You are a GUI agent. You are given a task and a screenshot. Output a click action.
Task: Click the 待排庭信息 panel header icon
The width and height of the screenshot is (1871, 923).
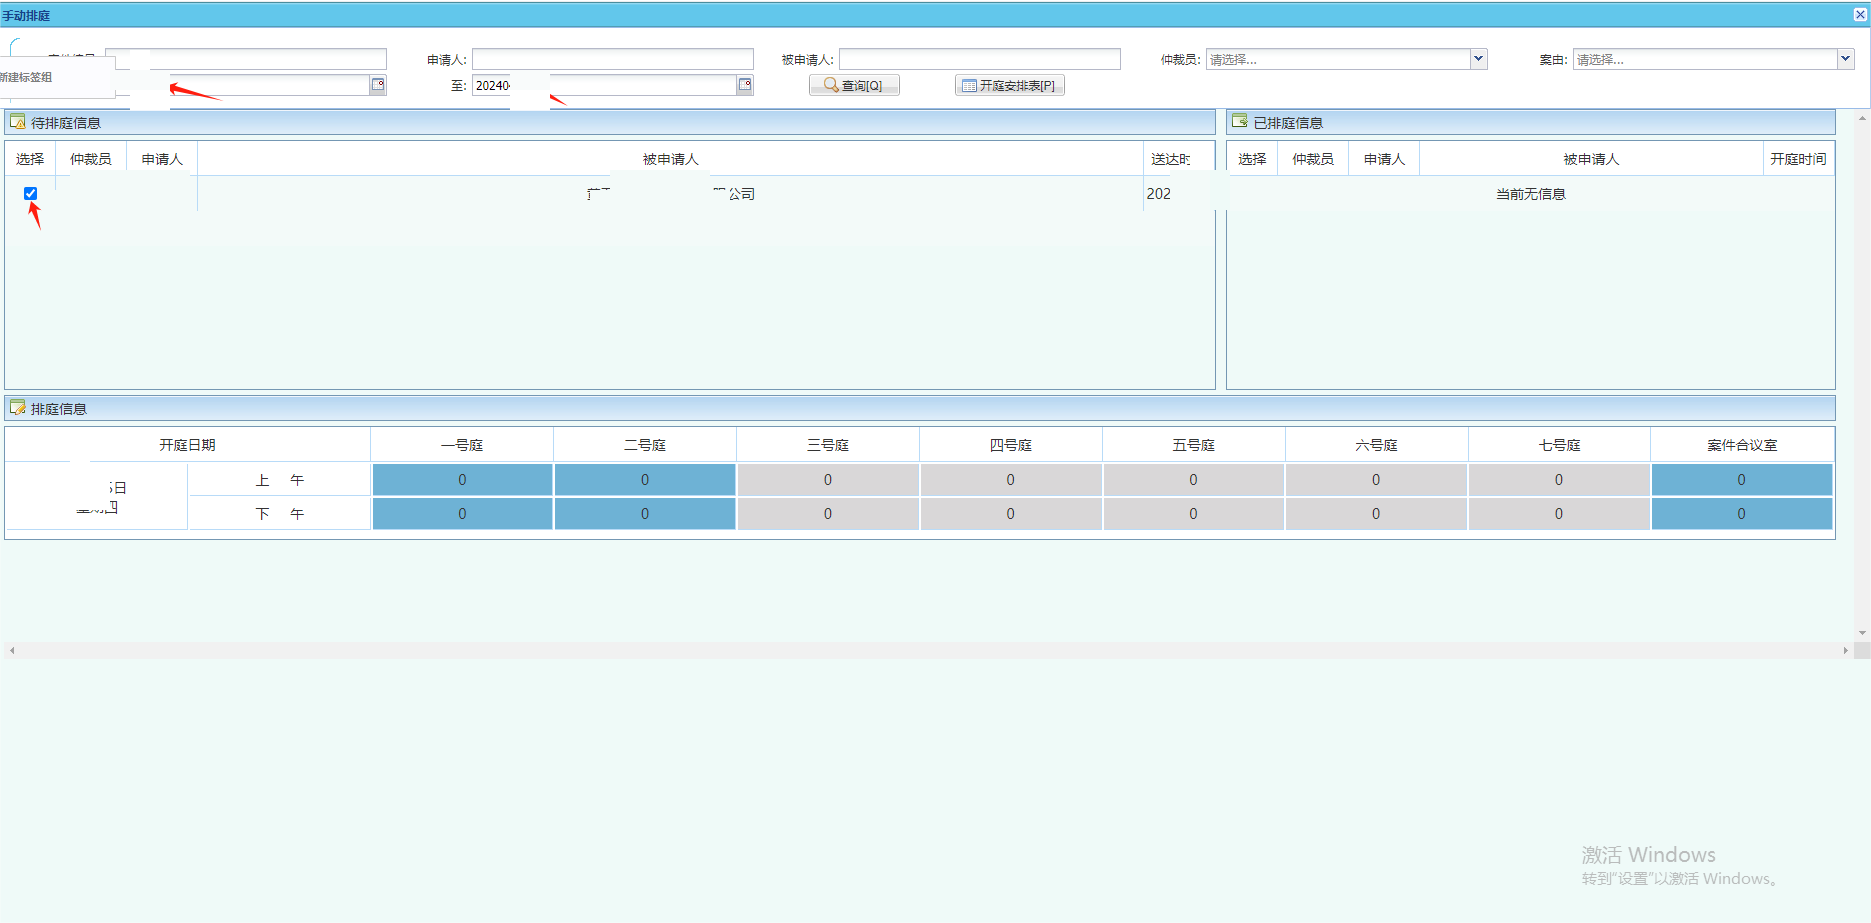click(x=17, y=122)
